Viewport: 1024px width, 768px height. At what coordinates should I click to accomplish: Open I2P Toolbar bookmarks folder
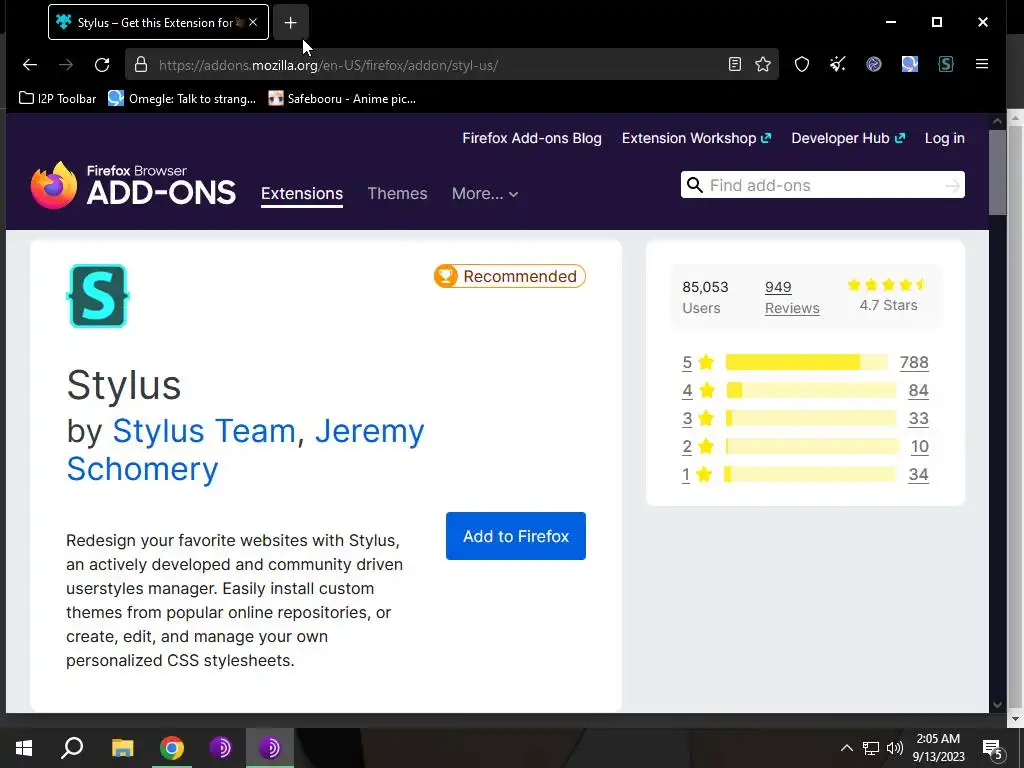click(x=57, y=99)
